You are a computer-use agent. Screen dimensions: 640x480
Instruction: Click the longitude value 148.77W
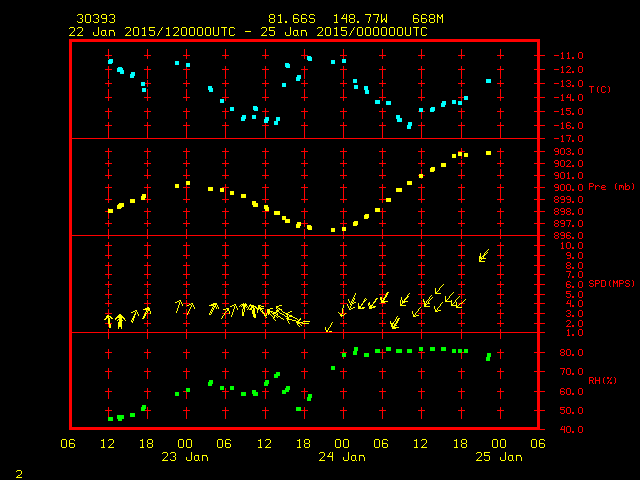click(x=355, y=19)
